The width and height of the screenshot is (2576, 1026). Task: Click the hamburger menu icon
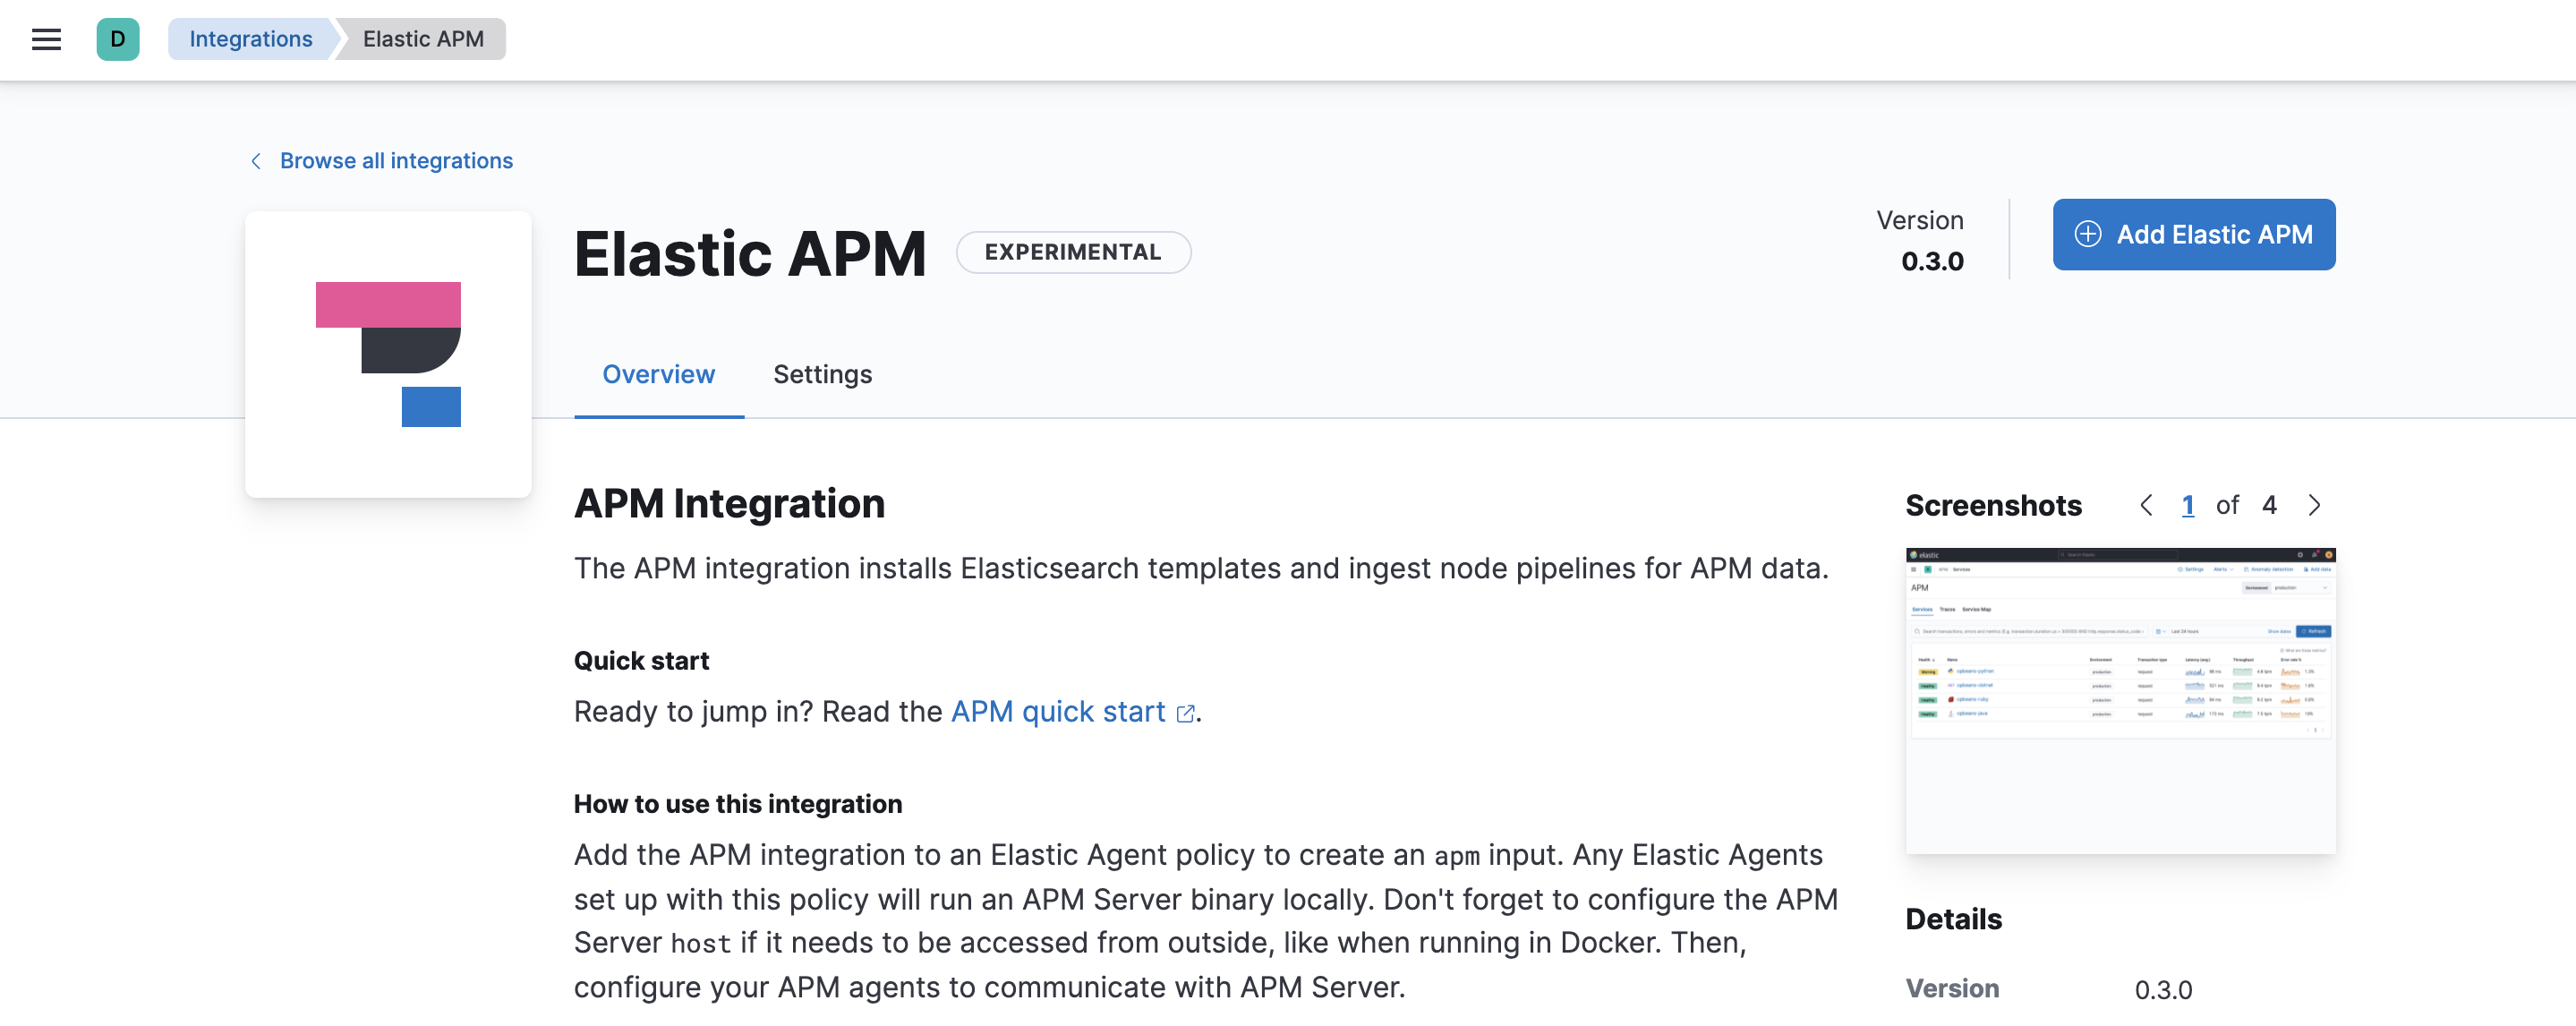click(45, 36)
